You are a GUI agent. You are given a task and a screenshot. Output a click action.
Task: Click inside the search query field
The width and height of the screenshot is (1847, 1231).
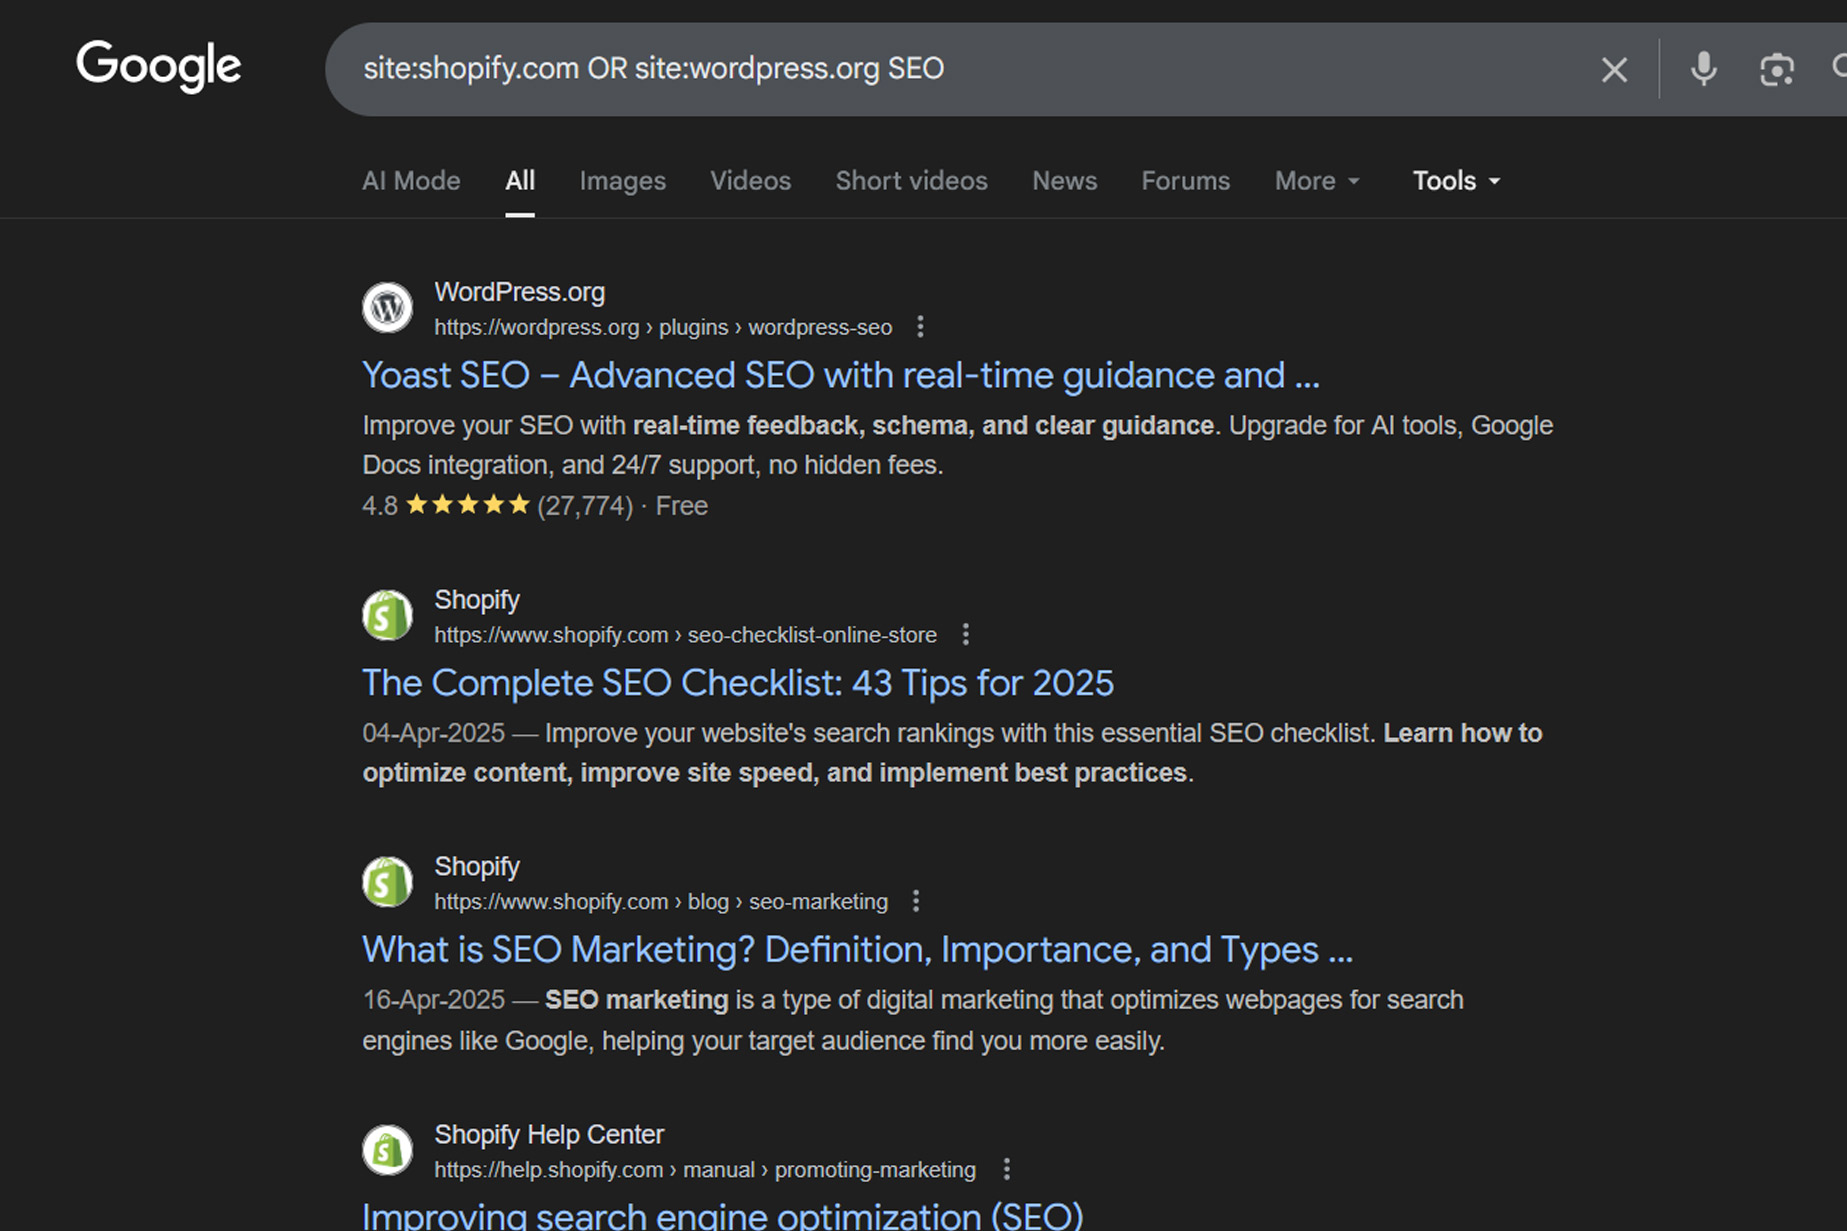900,69
